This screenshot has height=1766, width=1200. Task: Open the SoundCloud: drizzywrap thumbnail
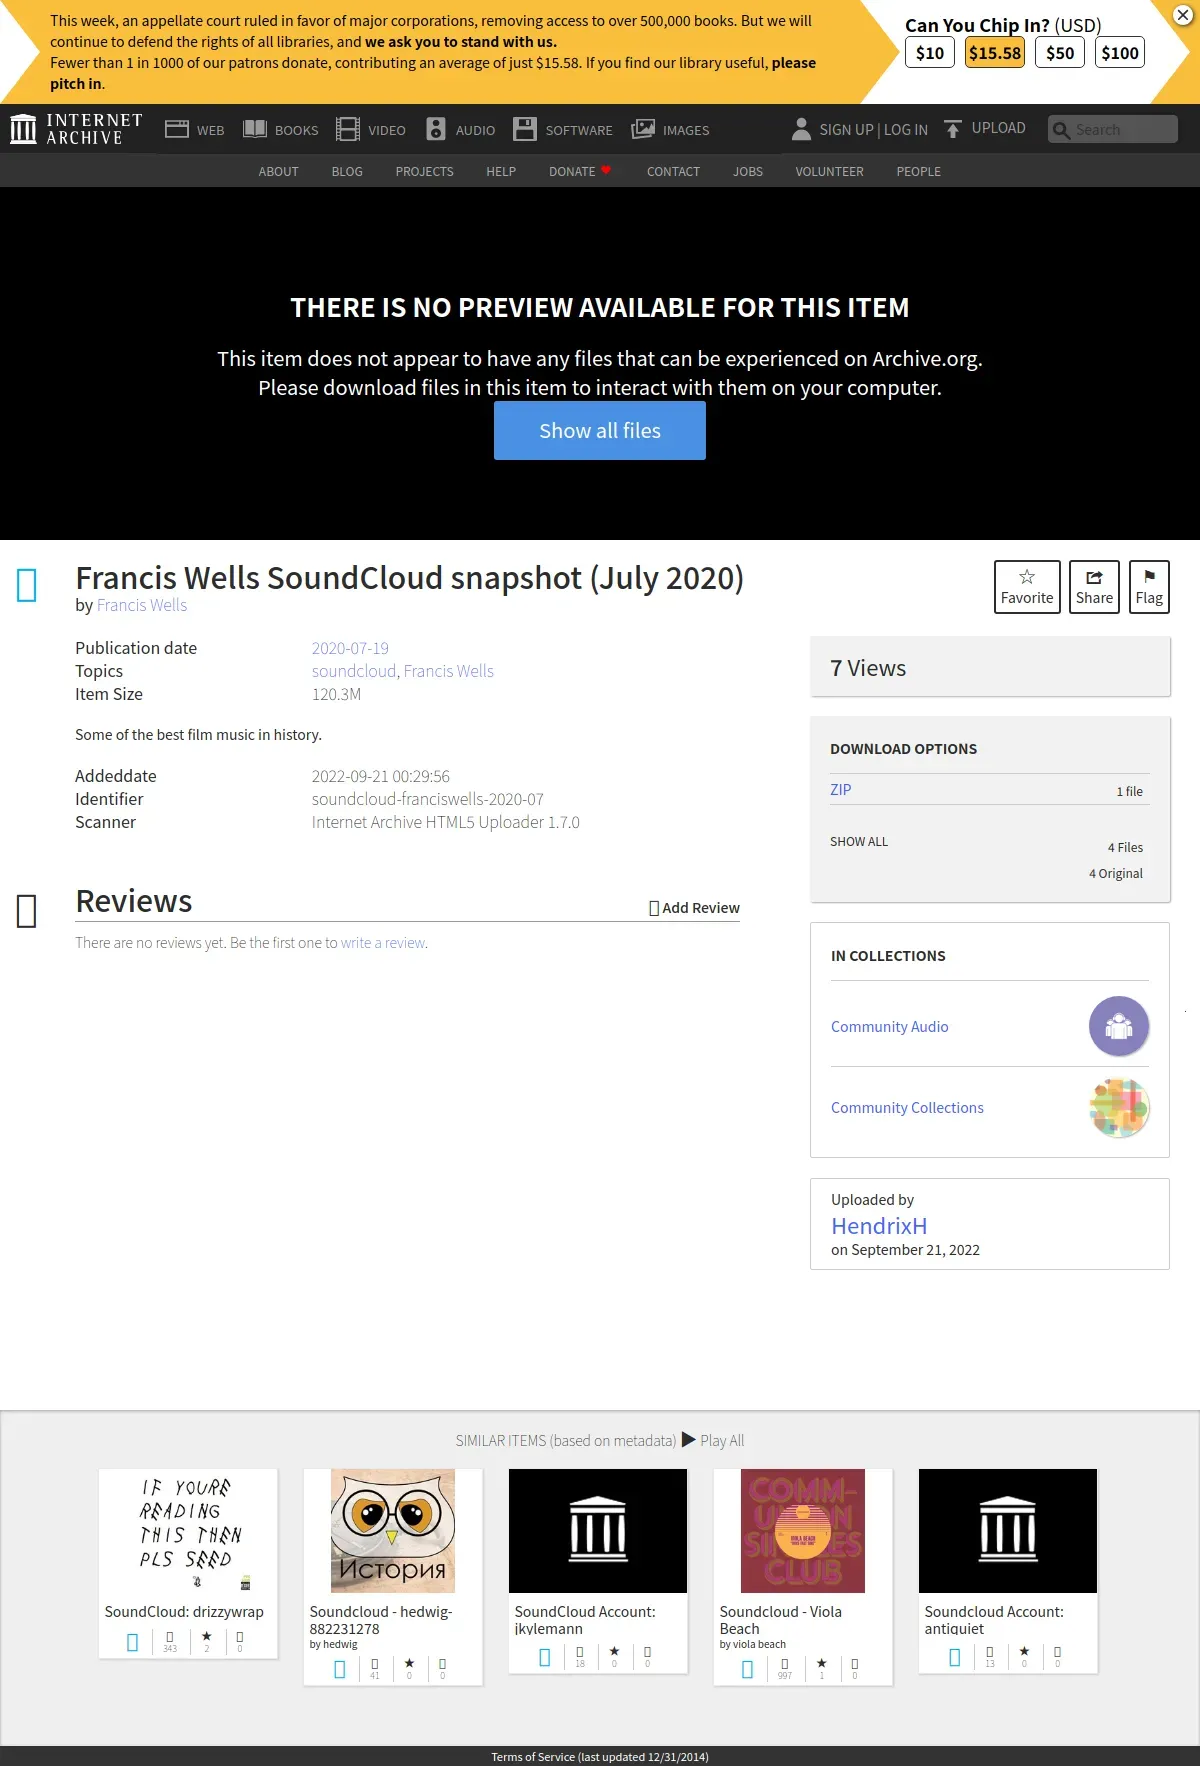coord(188,1531)
